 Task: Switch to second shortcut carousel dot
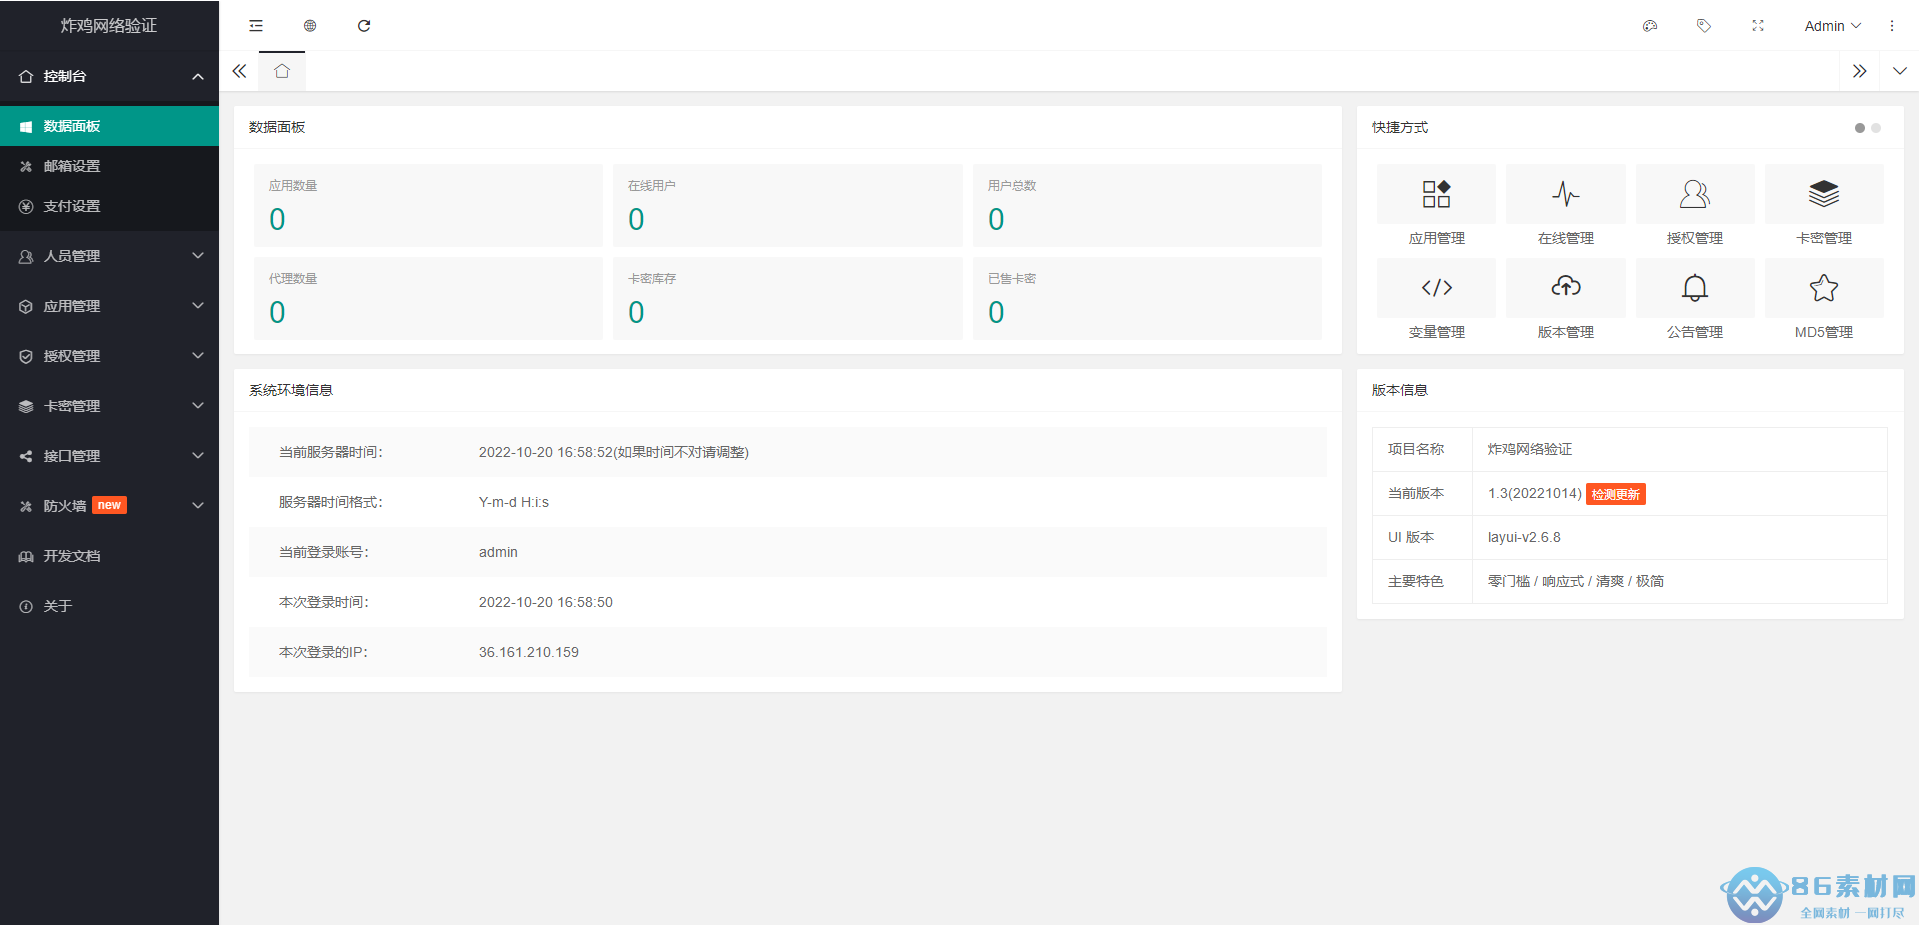click(x=1876, y=128)
